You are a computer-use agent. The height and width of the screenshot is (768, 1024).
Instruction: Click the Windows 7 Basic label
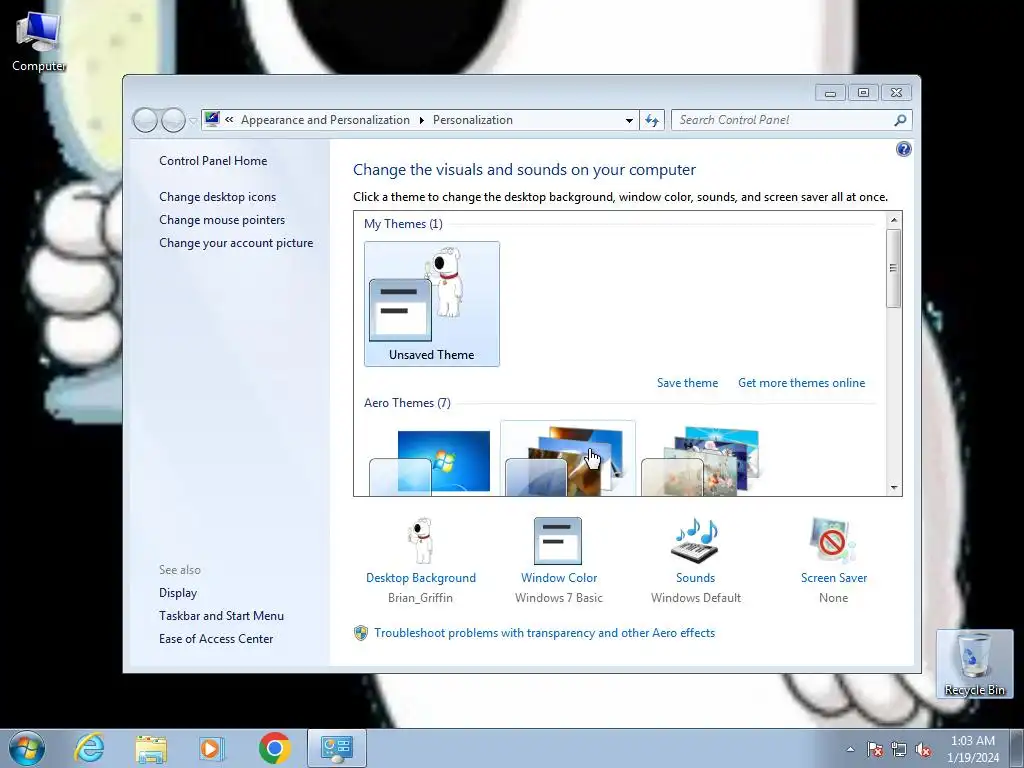coord(558,598)
